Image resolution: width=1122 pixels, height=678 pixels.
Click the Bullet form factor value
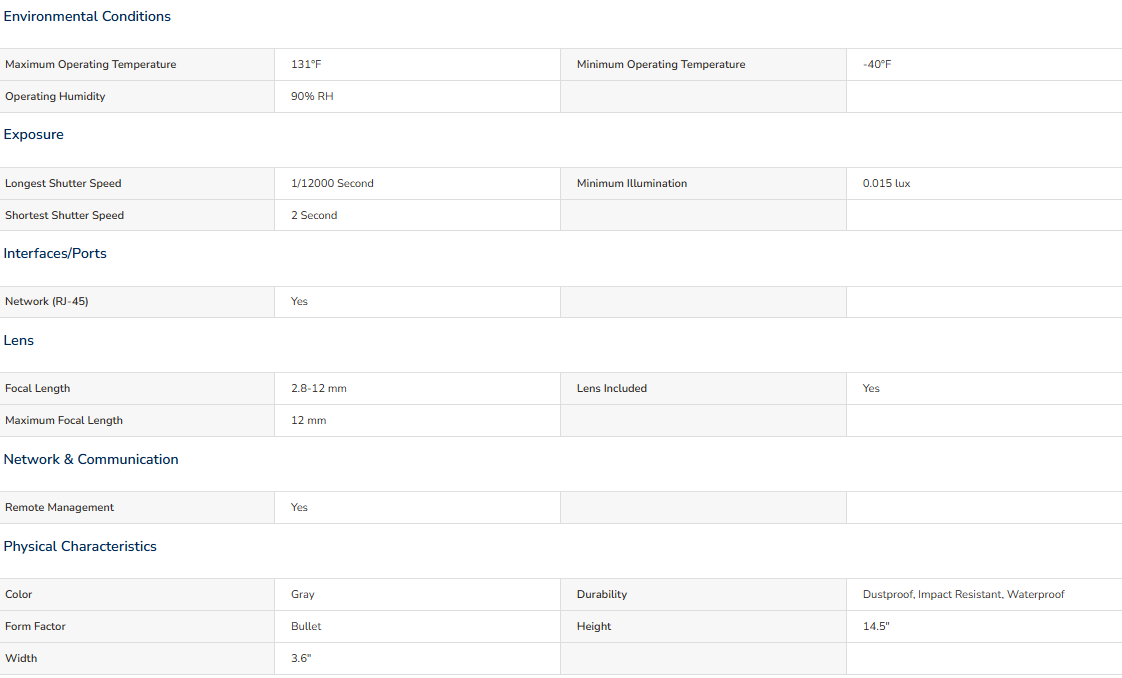[306, 627]
